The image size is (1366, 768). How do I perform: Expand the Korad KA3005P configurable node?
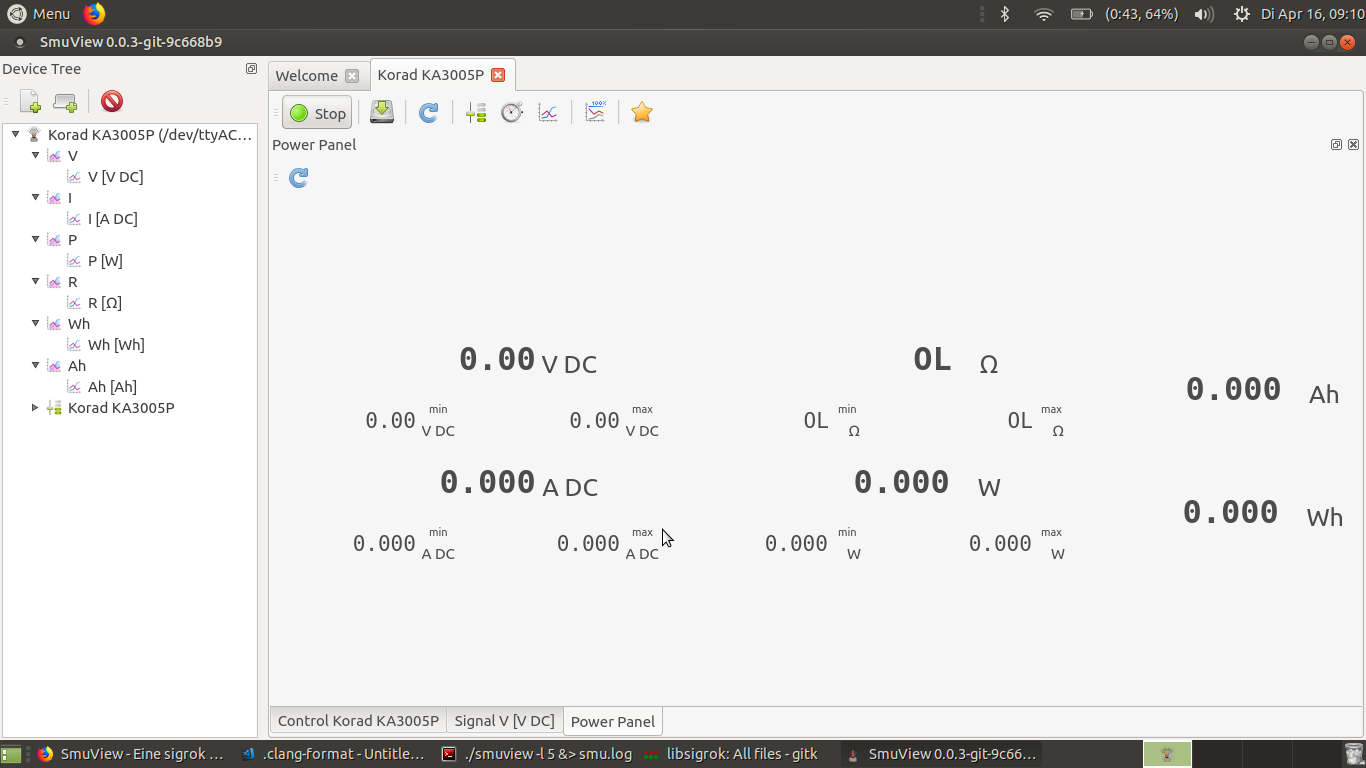(x=36, y=407)
